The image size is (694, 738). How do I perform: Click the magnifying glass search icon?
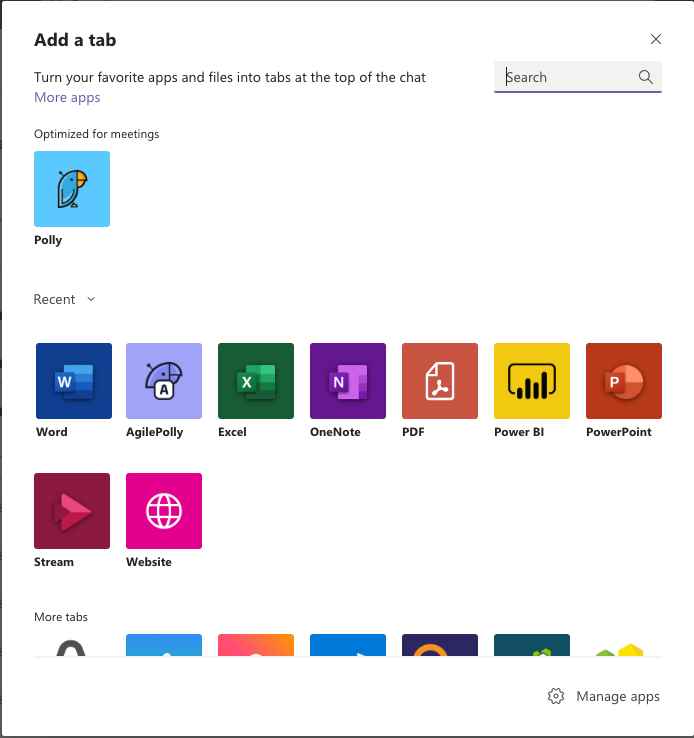click(x=645, y=77)
